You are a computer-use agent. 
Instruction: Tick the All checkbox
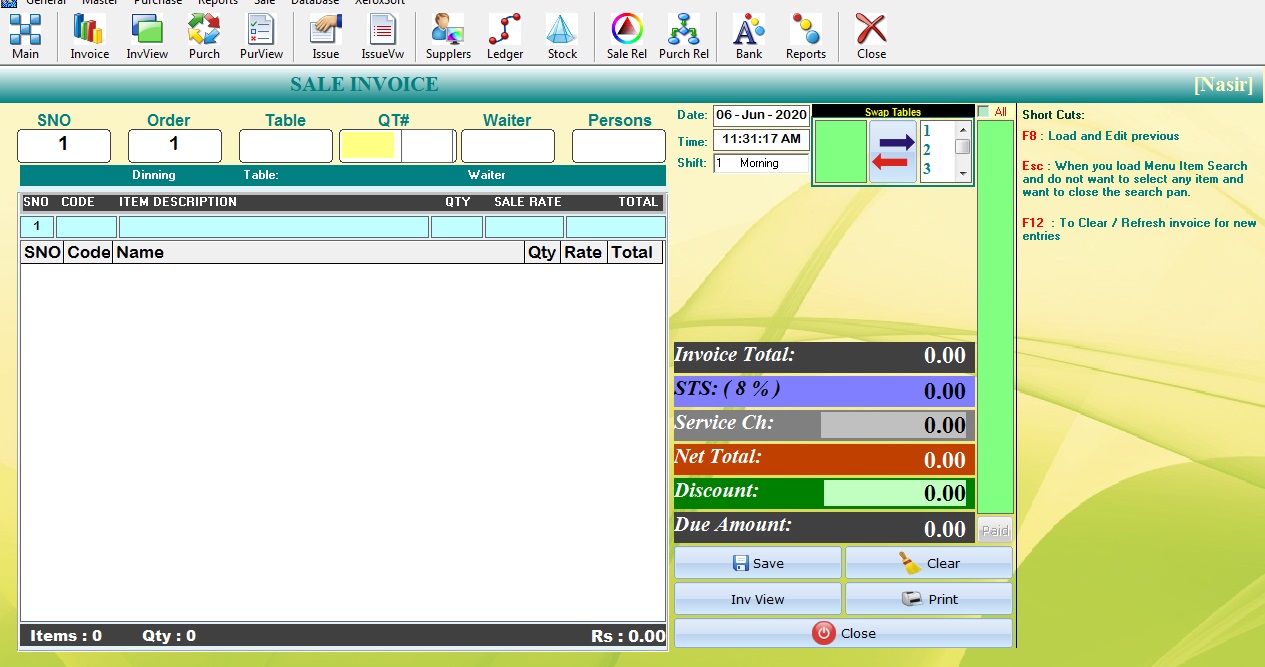click(984, 112)
